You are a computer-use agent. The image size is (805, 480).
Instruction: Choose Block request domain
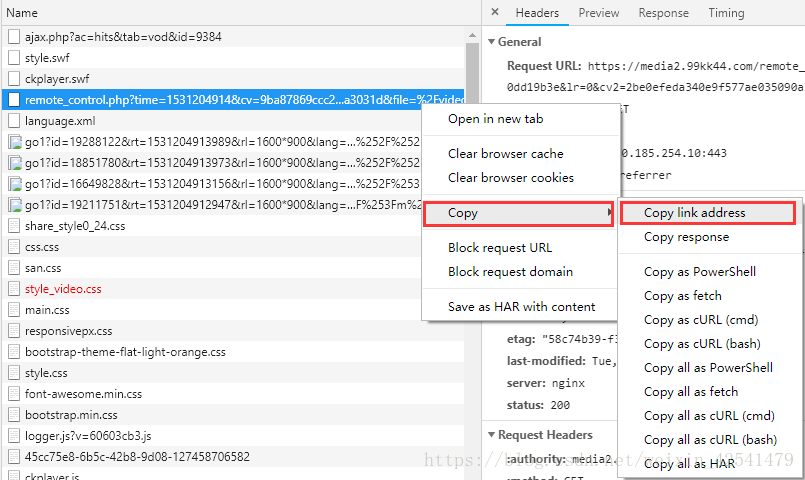521,272
